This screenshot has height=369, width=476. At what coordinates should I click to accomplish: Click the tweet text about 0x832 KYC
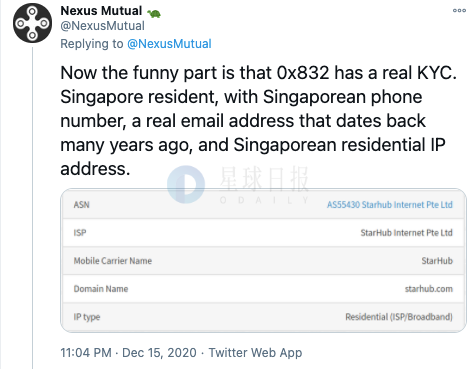258,121
